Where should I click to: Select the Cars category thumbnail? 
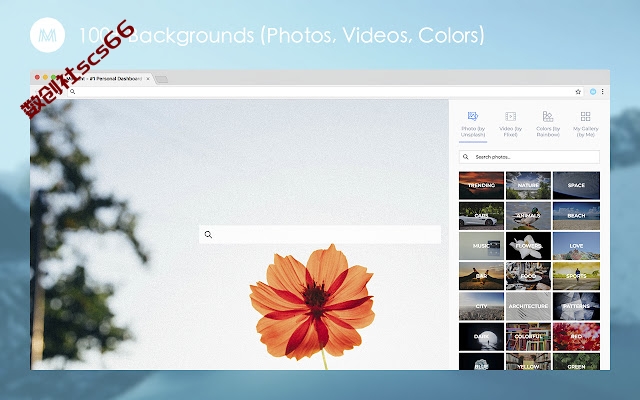tap(481, 216)
